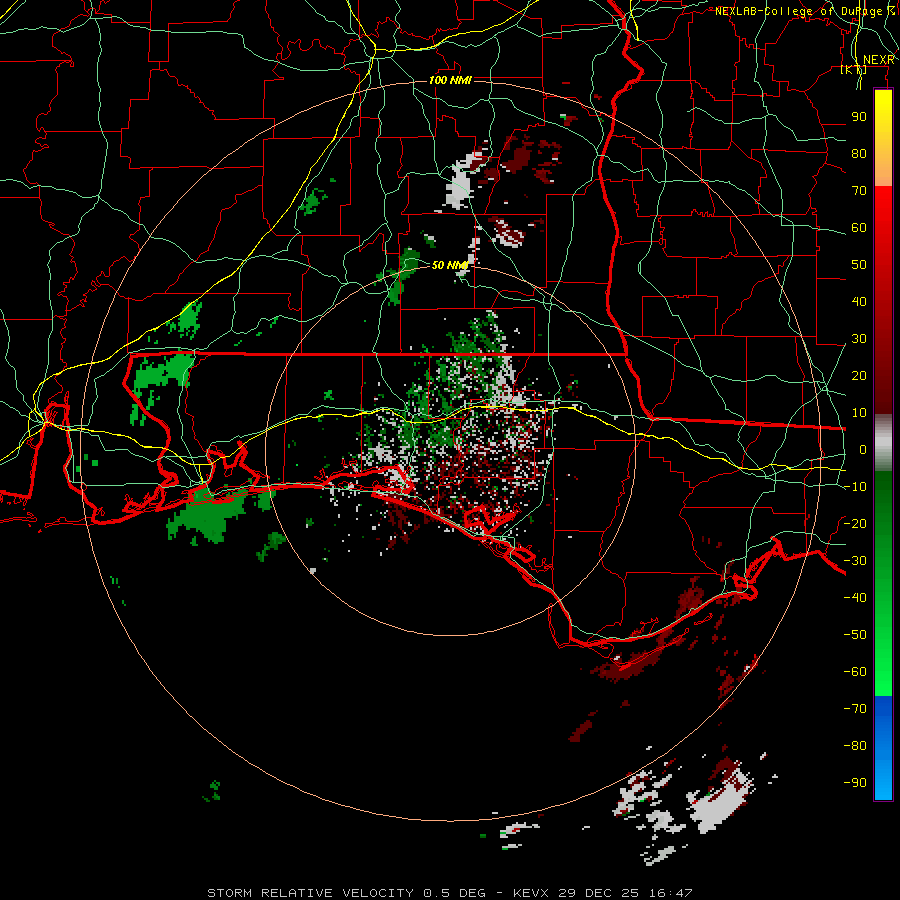Click the "60" value on velocity scale
900x900 pixels.
pyautogui.click(x=859, y=228)
